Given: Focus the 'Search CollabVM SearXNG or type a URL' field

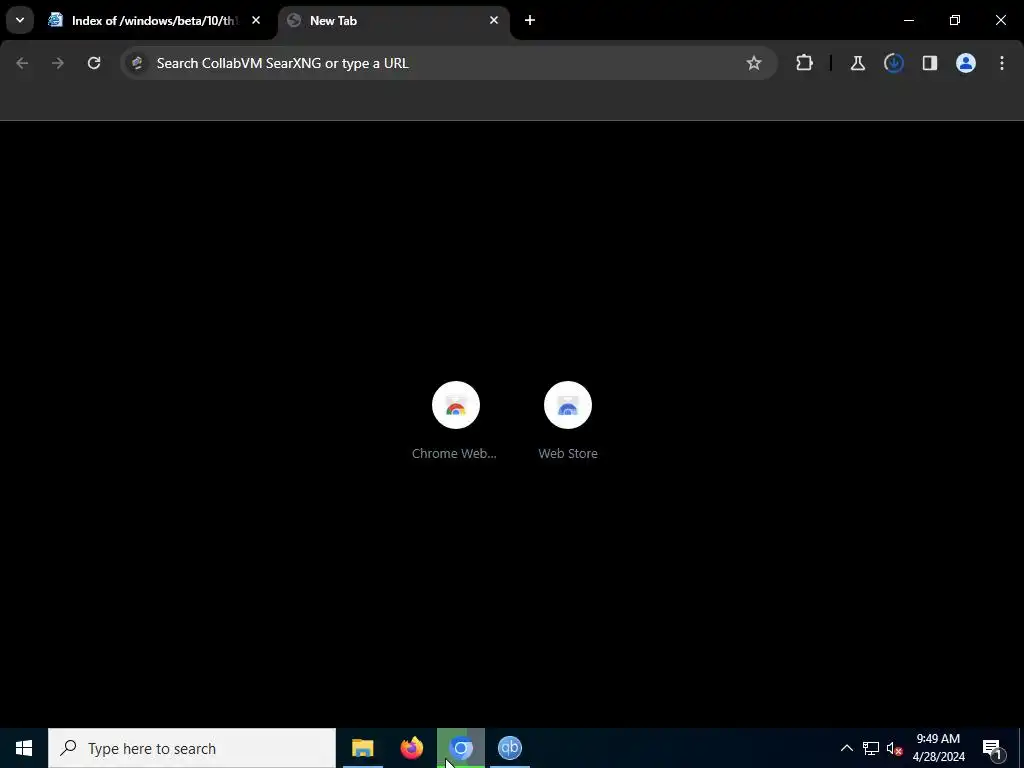Looking at the screenshot, I should [x=448, y=63].
